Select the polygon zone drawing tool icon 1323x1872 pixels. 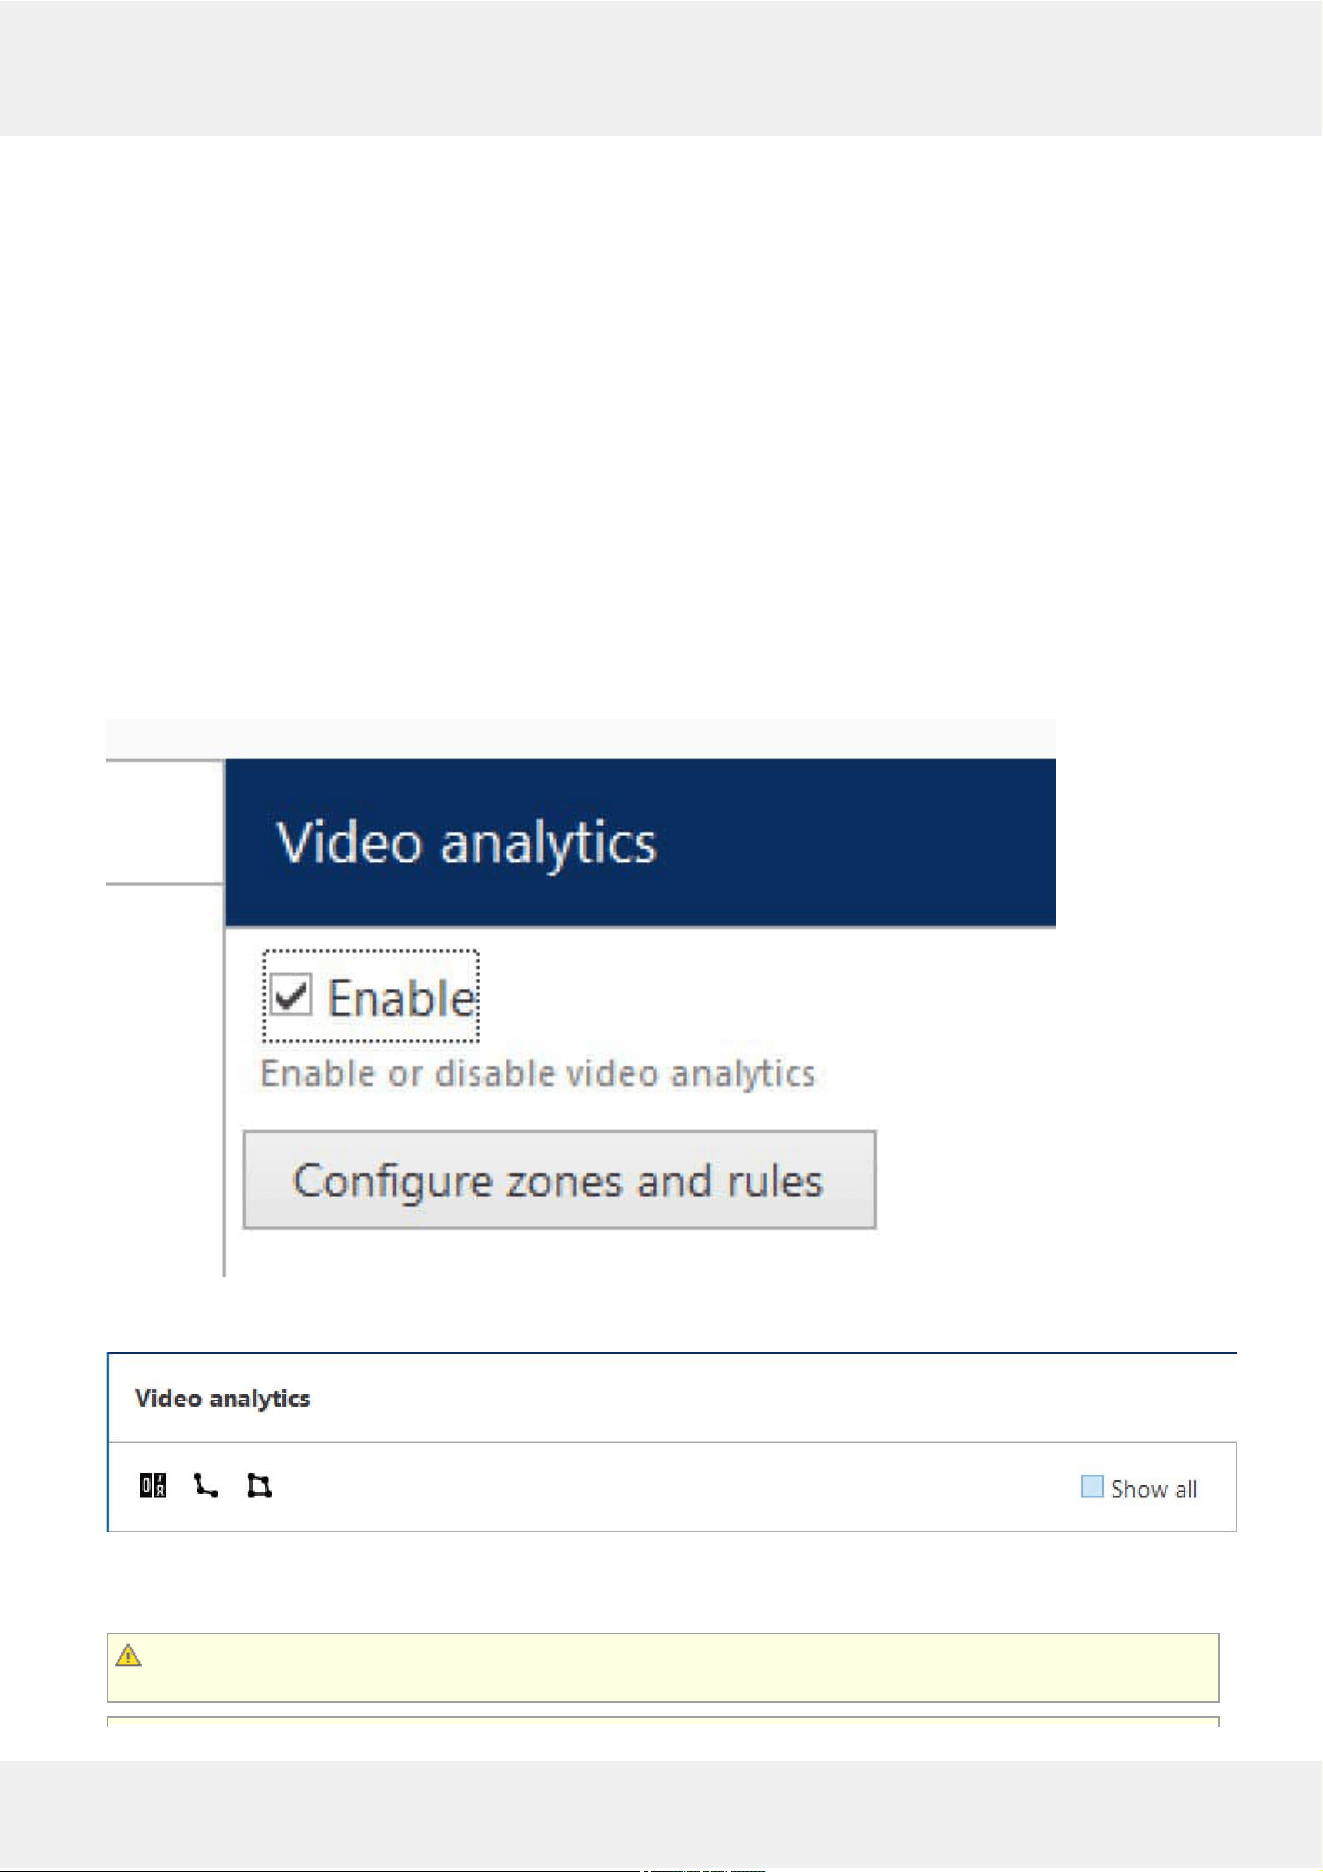[x=259, y=1485]
